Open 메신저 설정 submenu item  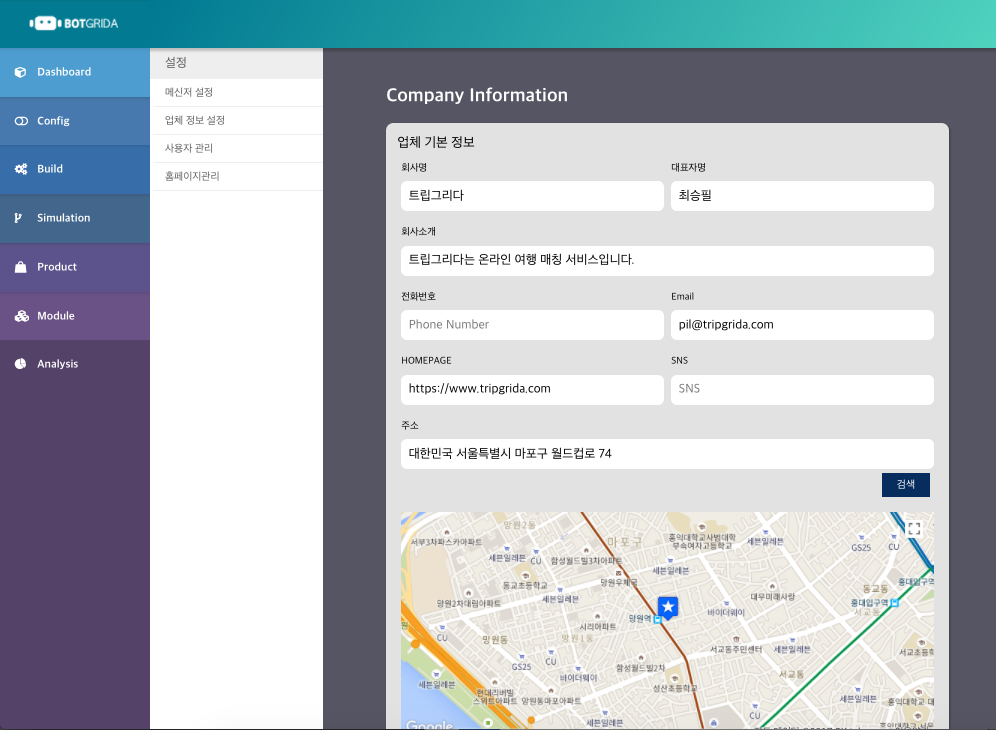click(236, 92)
